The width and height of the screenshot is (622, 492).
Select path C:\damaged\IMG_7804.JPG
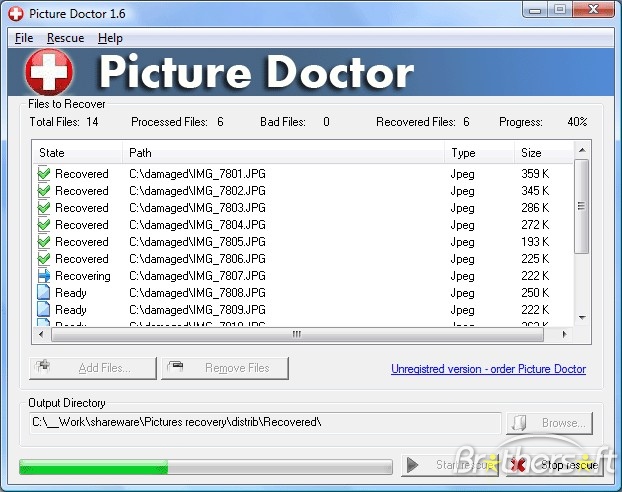[x=197, y=225]
